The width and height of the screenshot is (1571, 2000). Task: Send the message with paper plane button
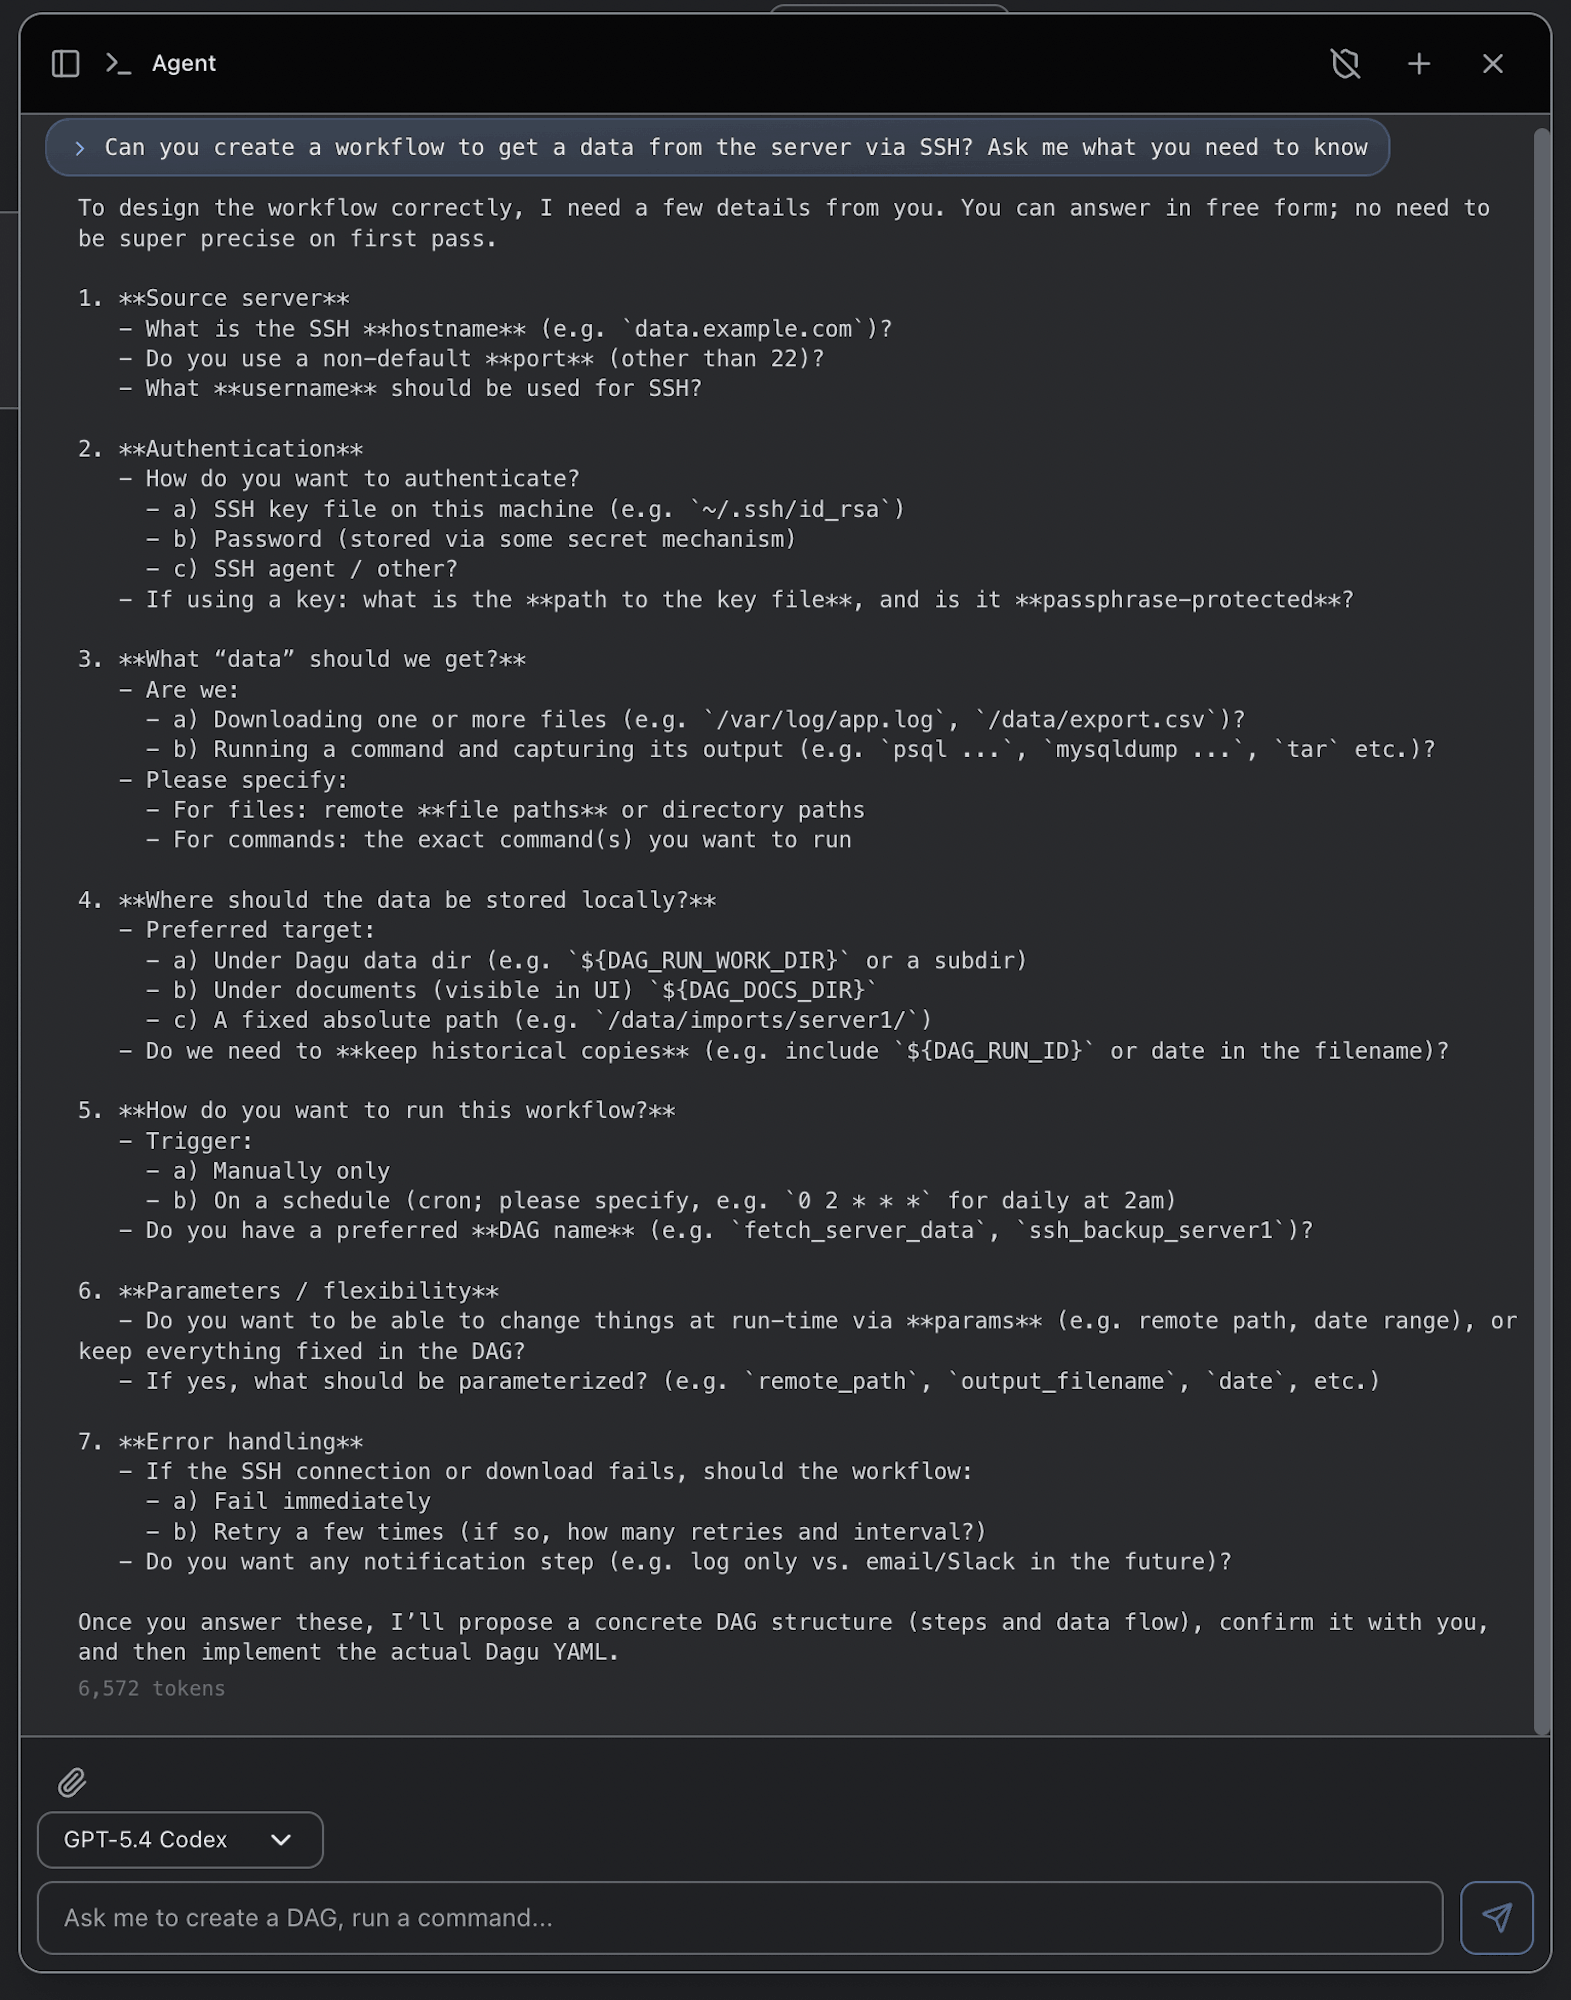tap(1496, 1917)
